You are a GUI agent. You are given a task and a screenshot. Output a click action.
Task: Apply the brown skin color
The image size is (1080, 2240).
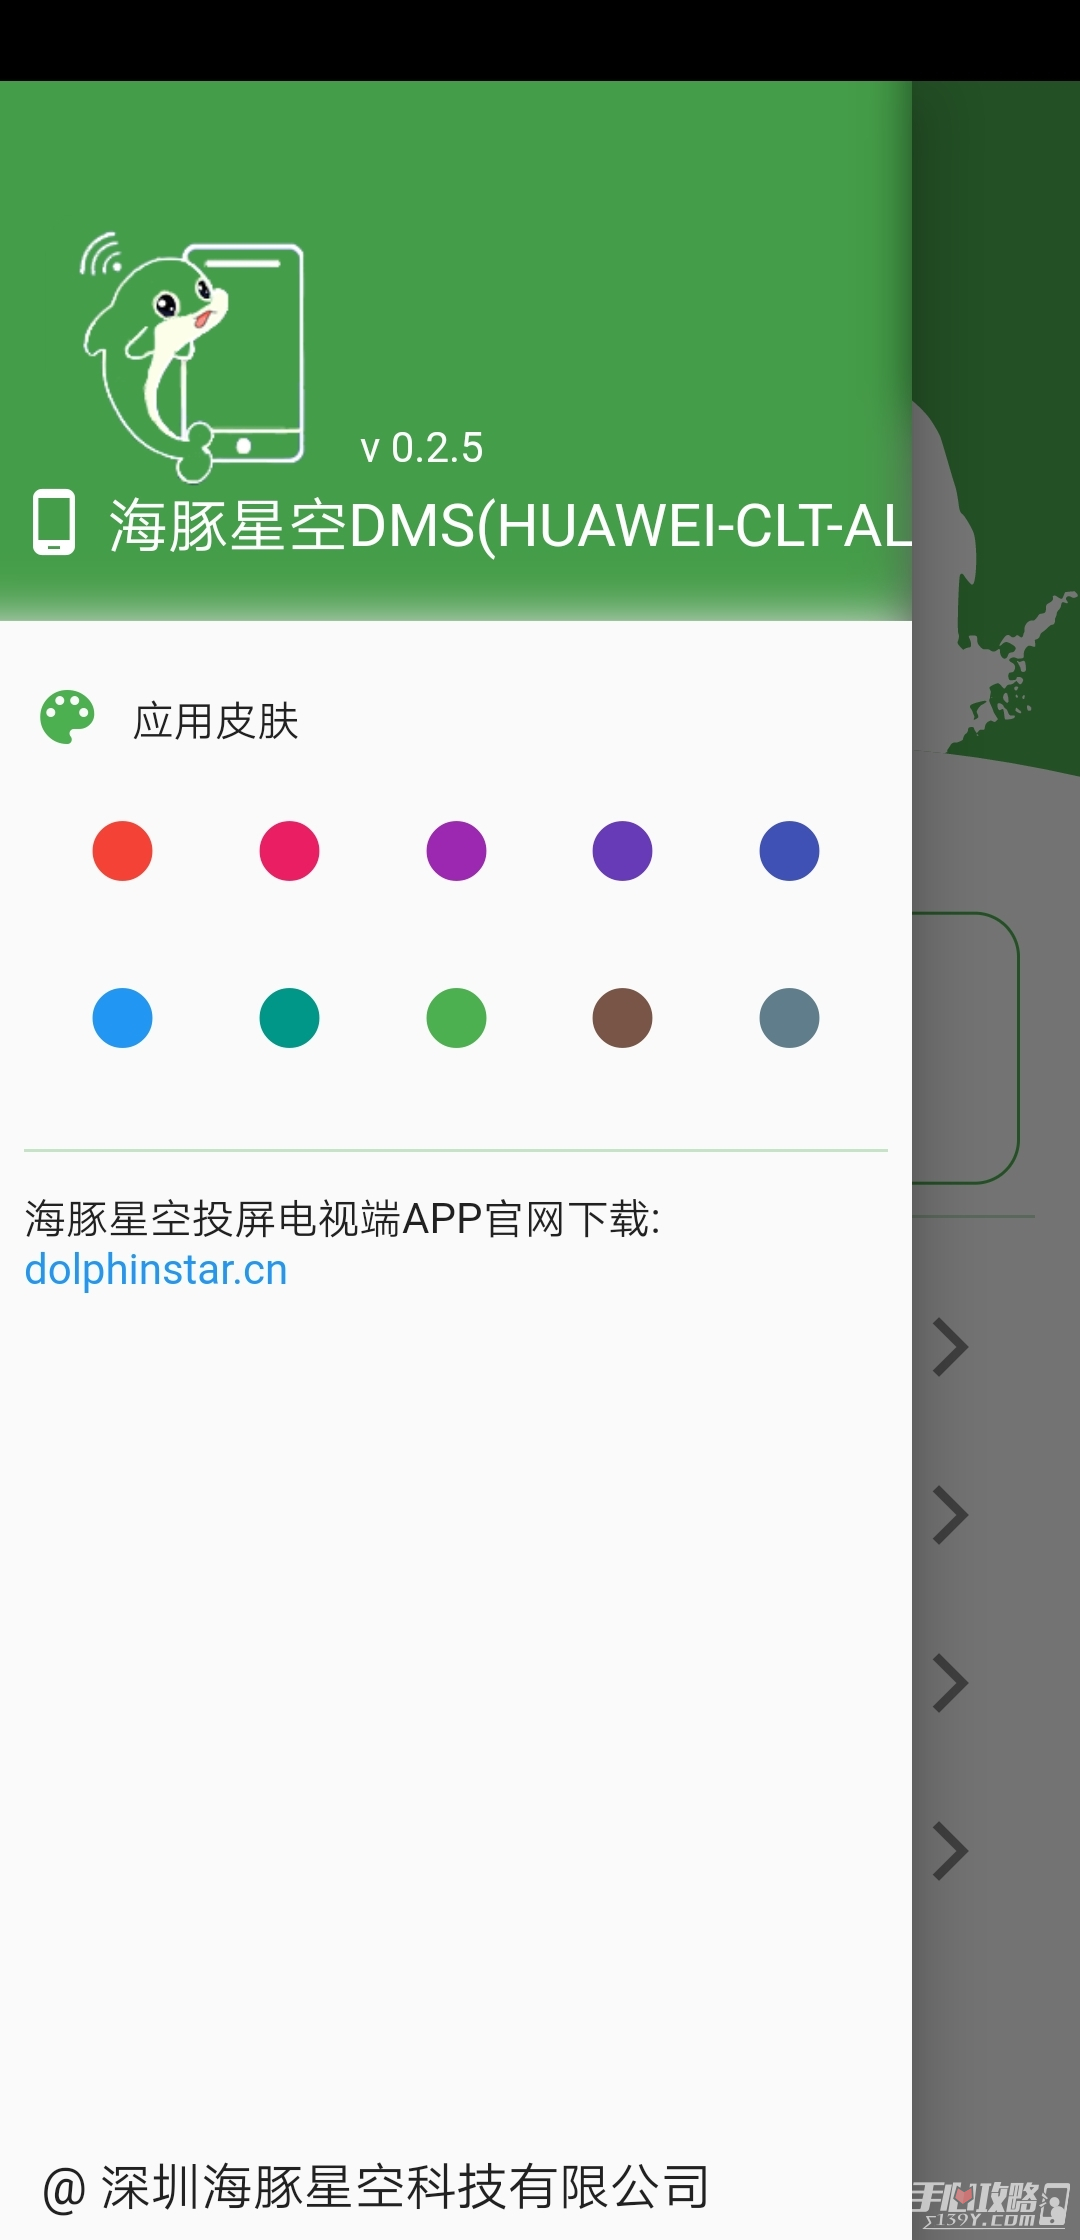622,1018
